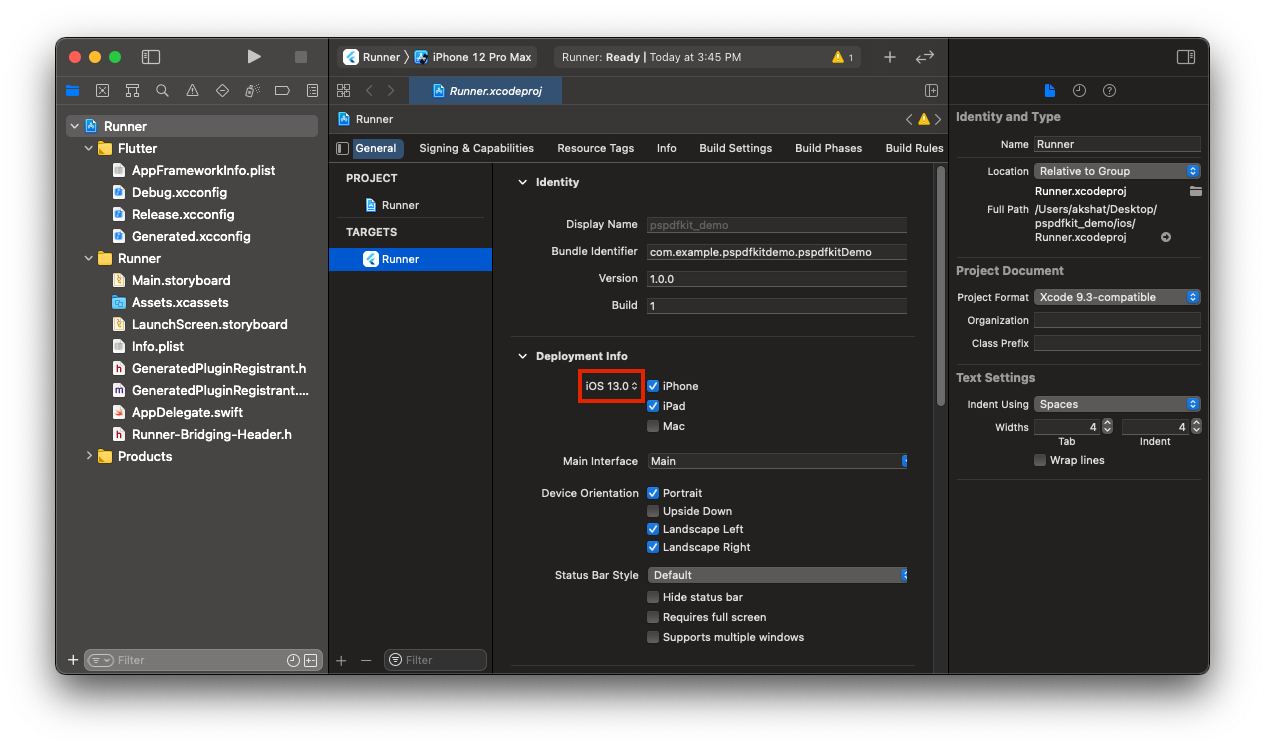Image resolution: width=1265 pixels, height=748 pixels.
Task: Enable Upside Down orientation
Action: coord(653,511)
